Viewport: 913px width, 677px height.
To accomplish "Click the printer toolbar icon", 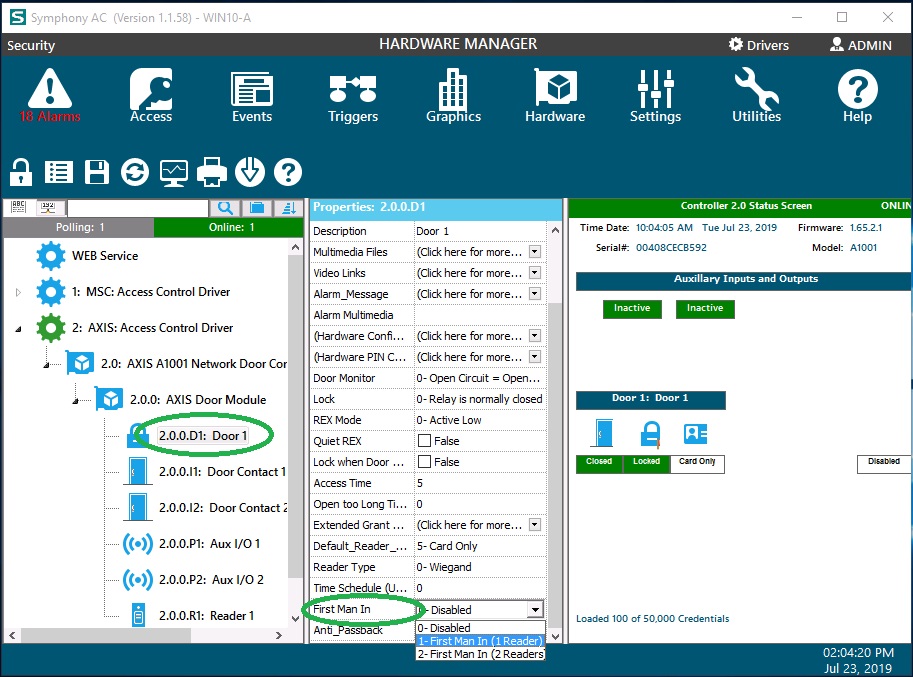I will pos(212,172).
